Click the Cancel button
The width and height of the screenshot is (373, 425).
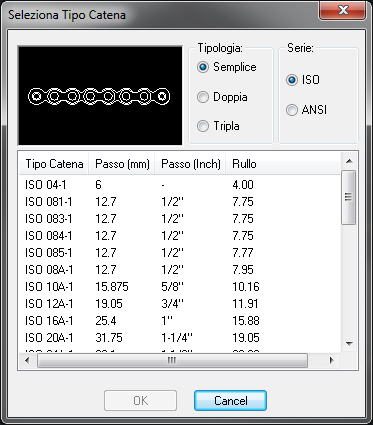pos(230,400)
